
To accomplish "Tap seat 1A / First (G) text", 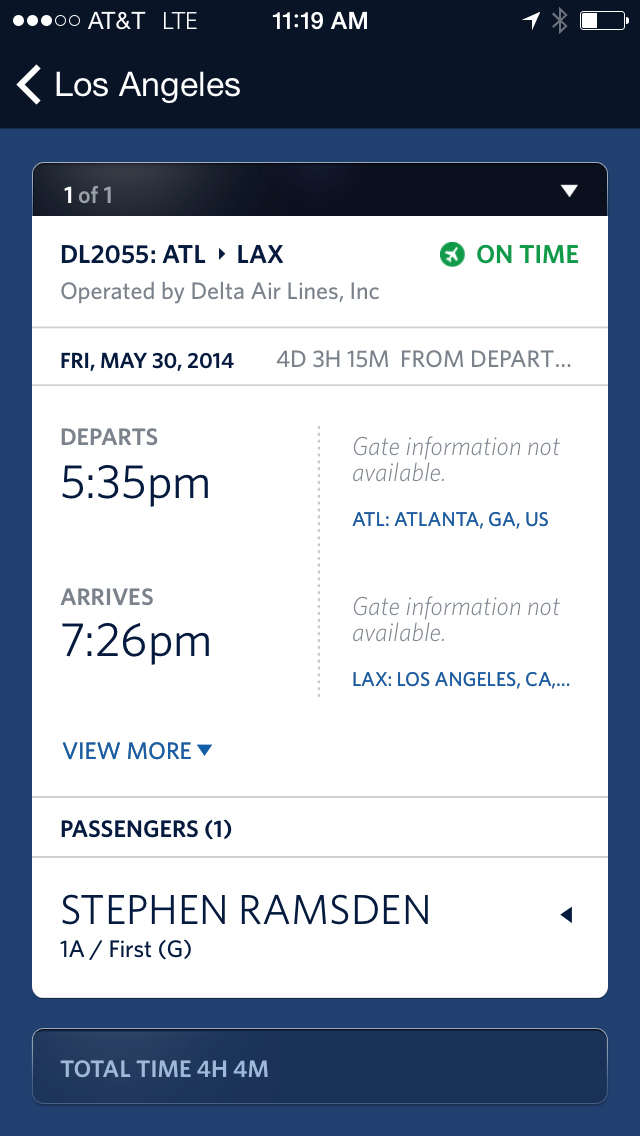I will [126, 949].
